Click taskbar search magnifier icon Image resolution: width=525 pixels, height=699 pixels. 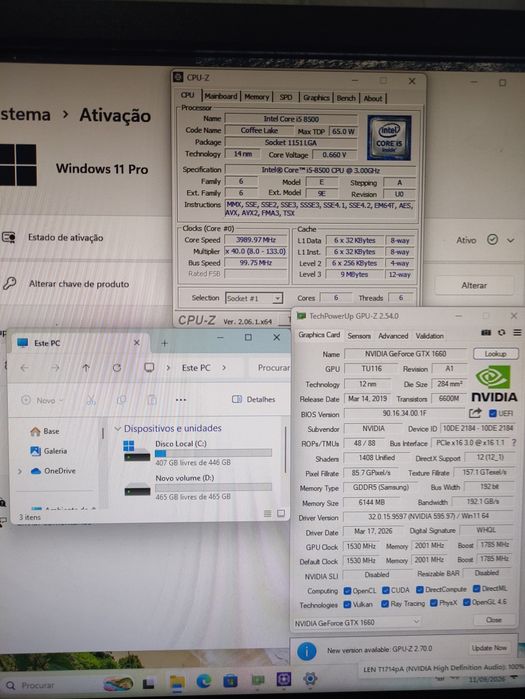(x=10, y=685)
